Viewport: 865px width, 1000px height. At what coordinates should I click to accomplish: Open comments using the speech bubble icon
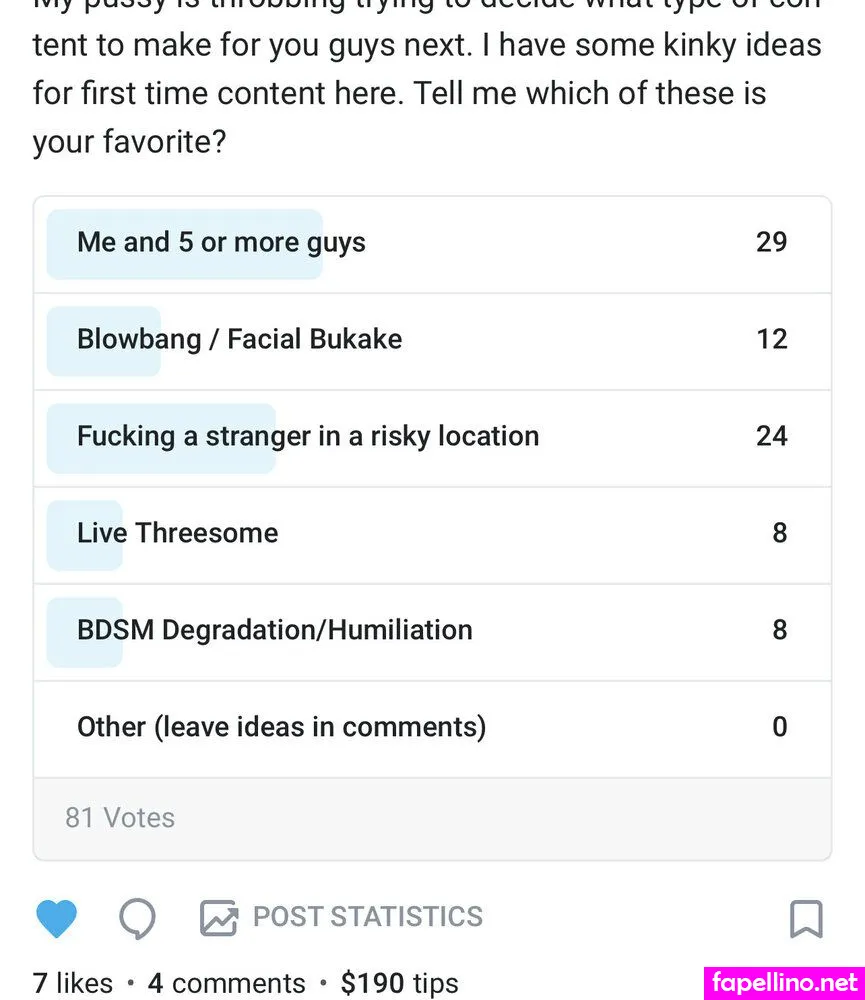137,918
